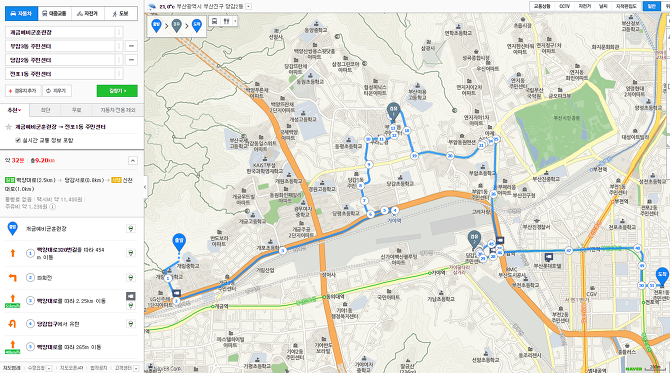The image size is (670, 373).
Task: Open 법적공지 footer link
Action: coord(98,368)
